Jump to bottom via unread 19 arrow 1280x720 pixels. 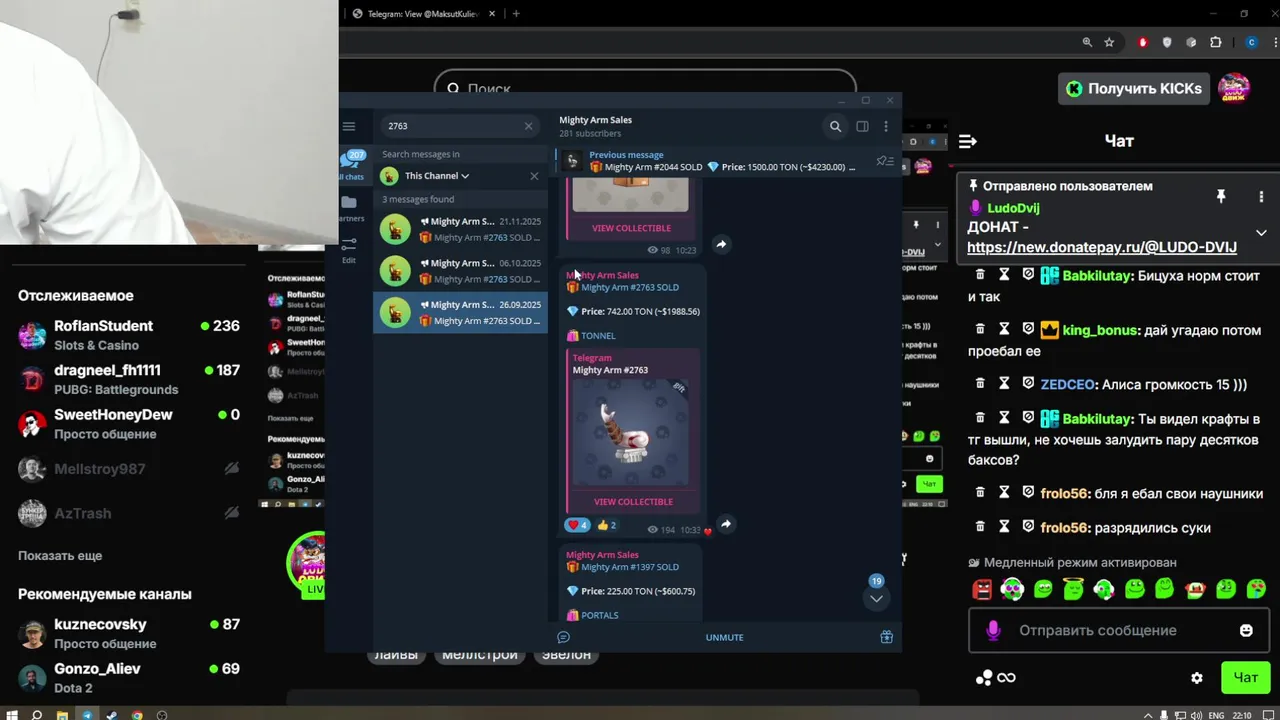click(876, 598)
